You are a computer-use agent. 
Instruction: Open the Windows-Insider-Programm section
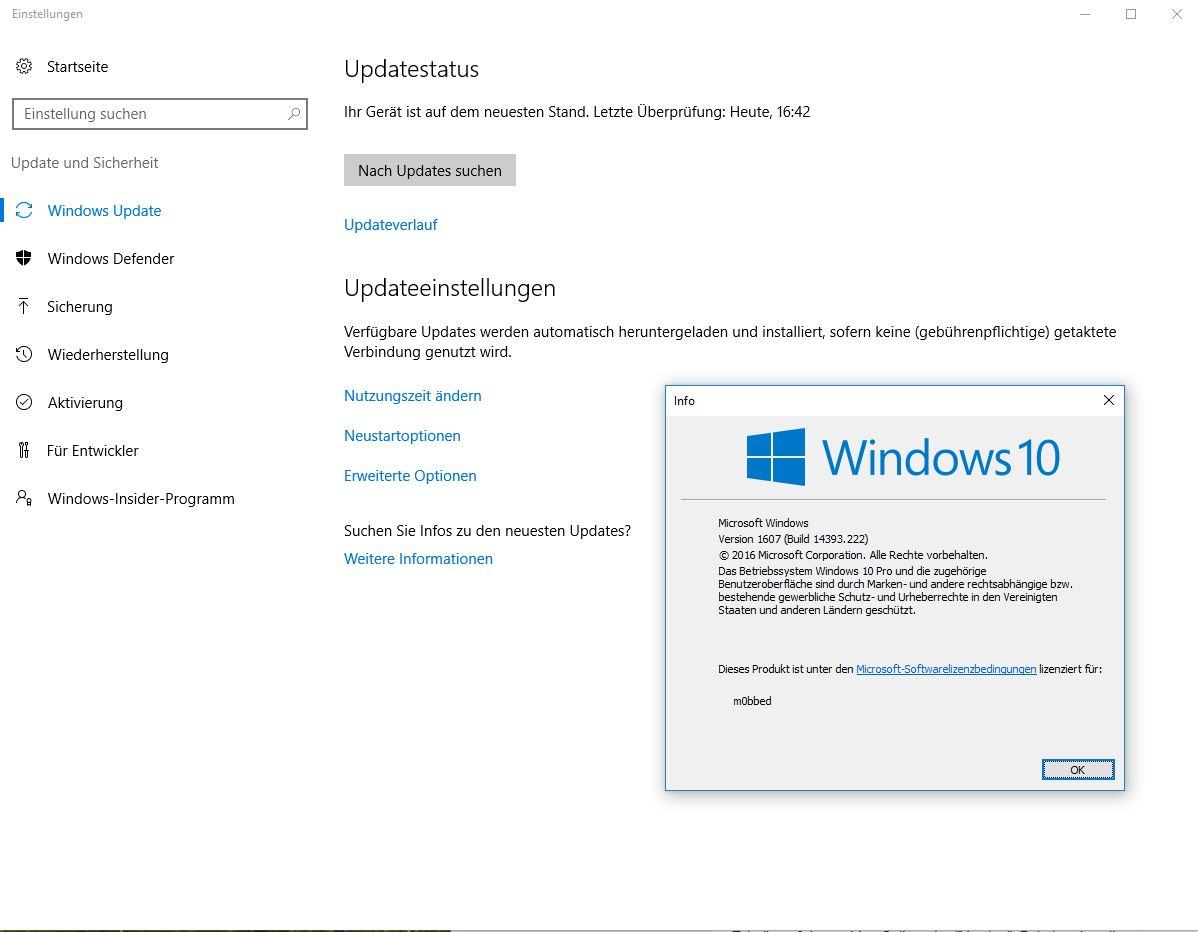pyautogui.click(x=141, y=498)
